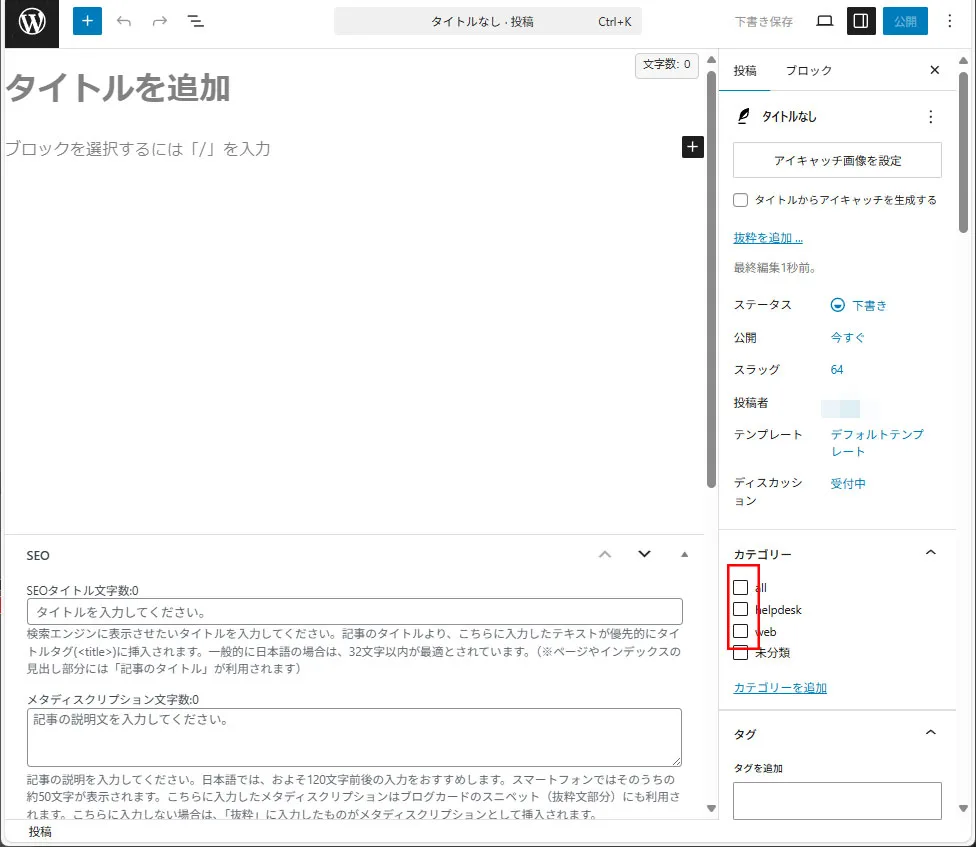This screenshot has width=976, height=847.
Task: Open the document overview list icon
Action: click(196, 21)
